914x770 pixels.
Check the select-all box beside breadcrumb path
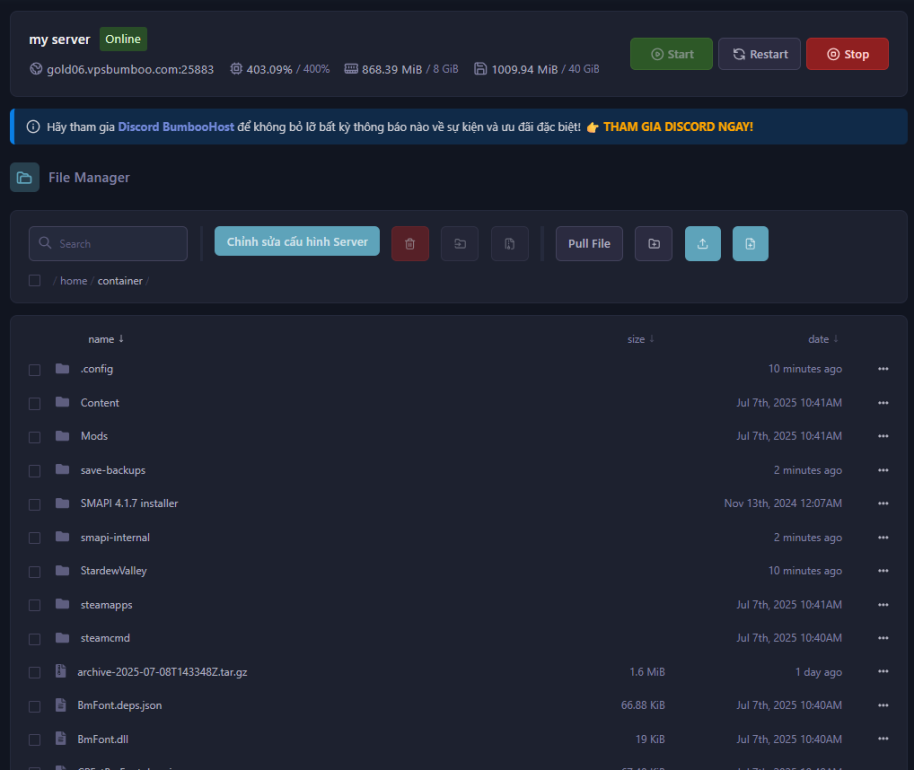[34, 281]
